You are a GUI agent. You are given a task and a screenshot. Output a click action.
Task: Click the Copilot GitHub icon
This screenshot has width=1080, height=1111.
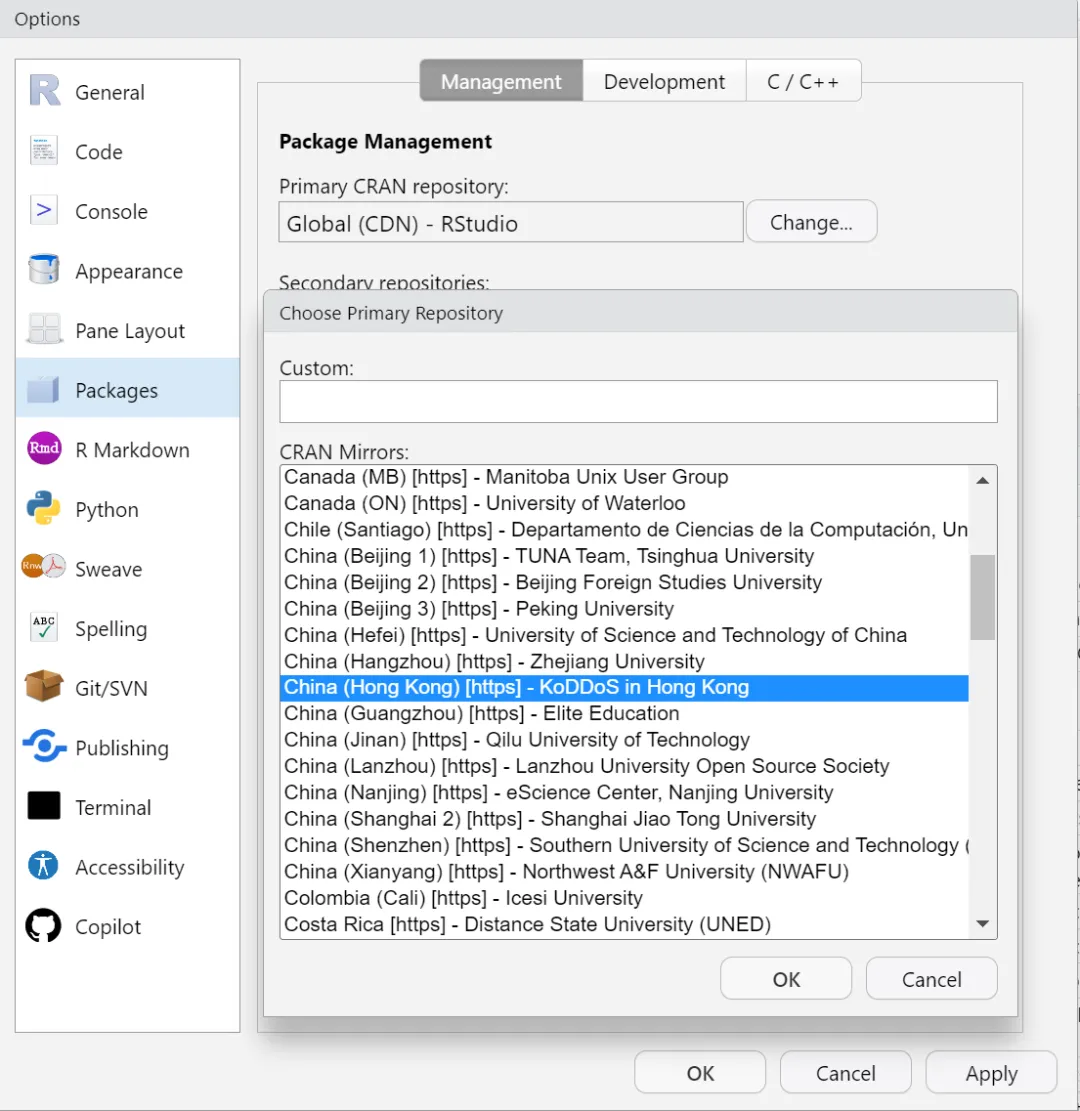[x=44, y=925]
